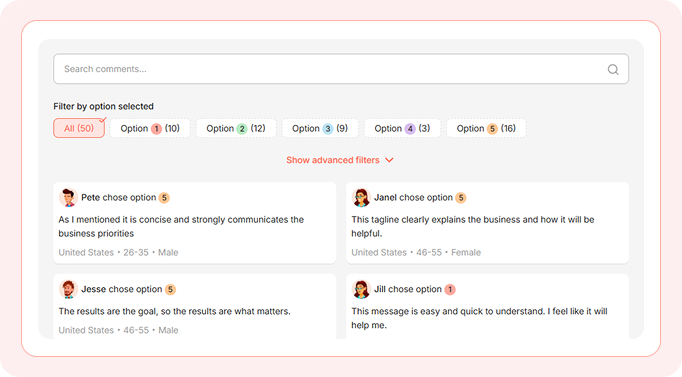This screenshot has width=682, height=377.
Task: Click the 'Filter by option selected' label
Action: point(104,107)
